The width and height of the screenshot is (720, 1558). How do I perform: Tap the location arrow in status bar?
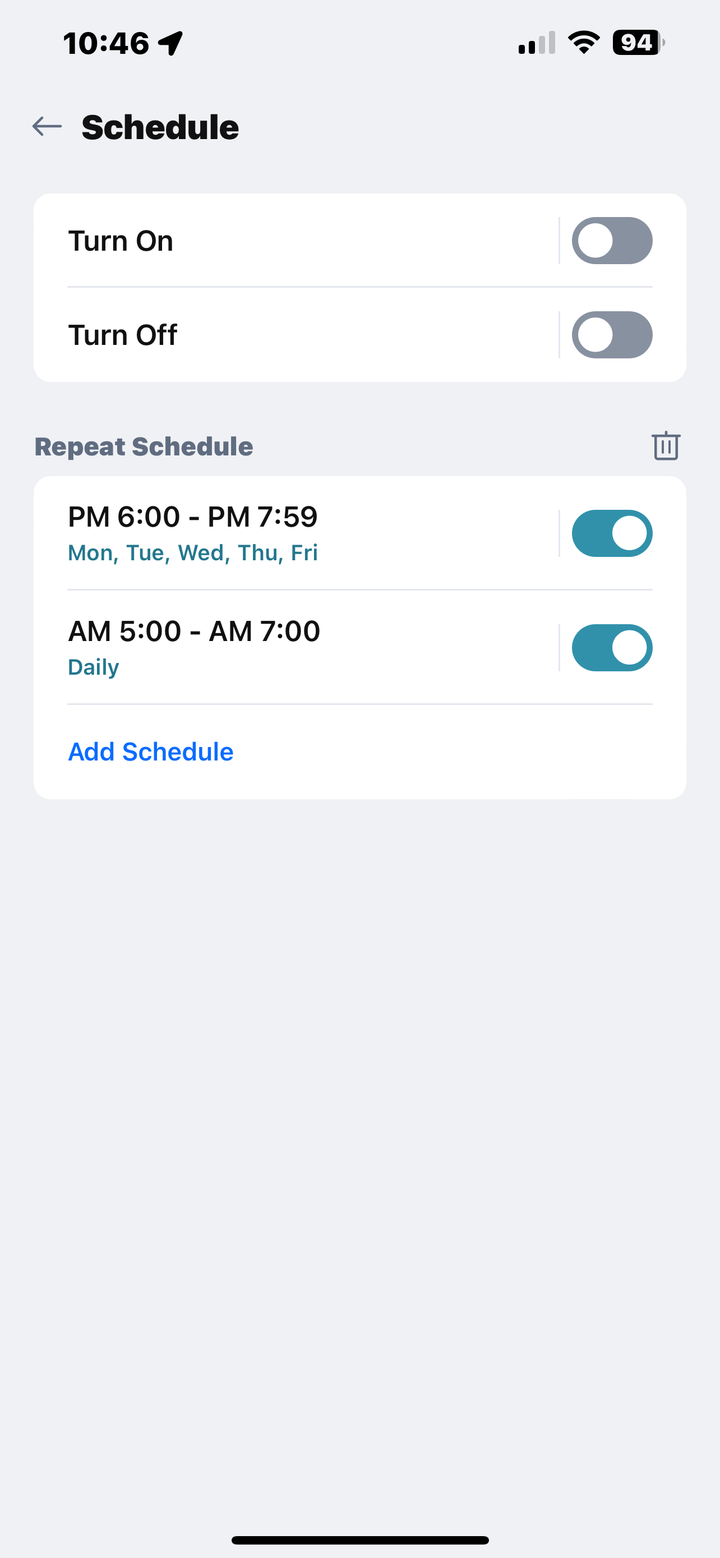(x=171, y=43)
